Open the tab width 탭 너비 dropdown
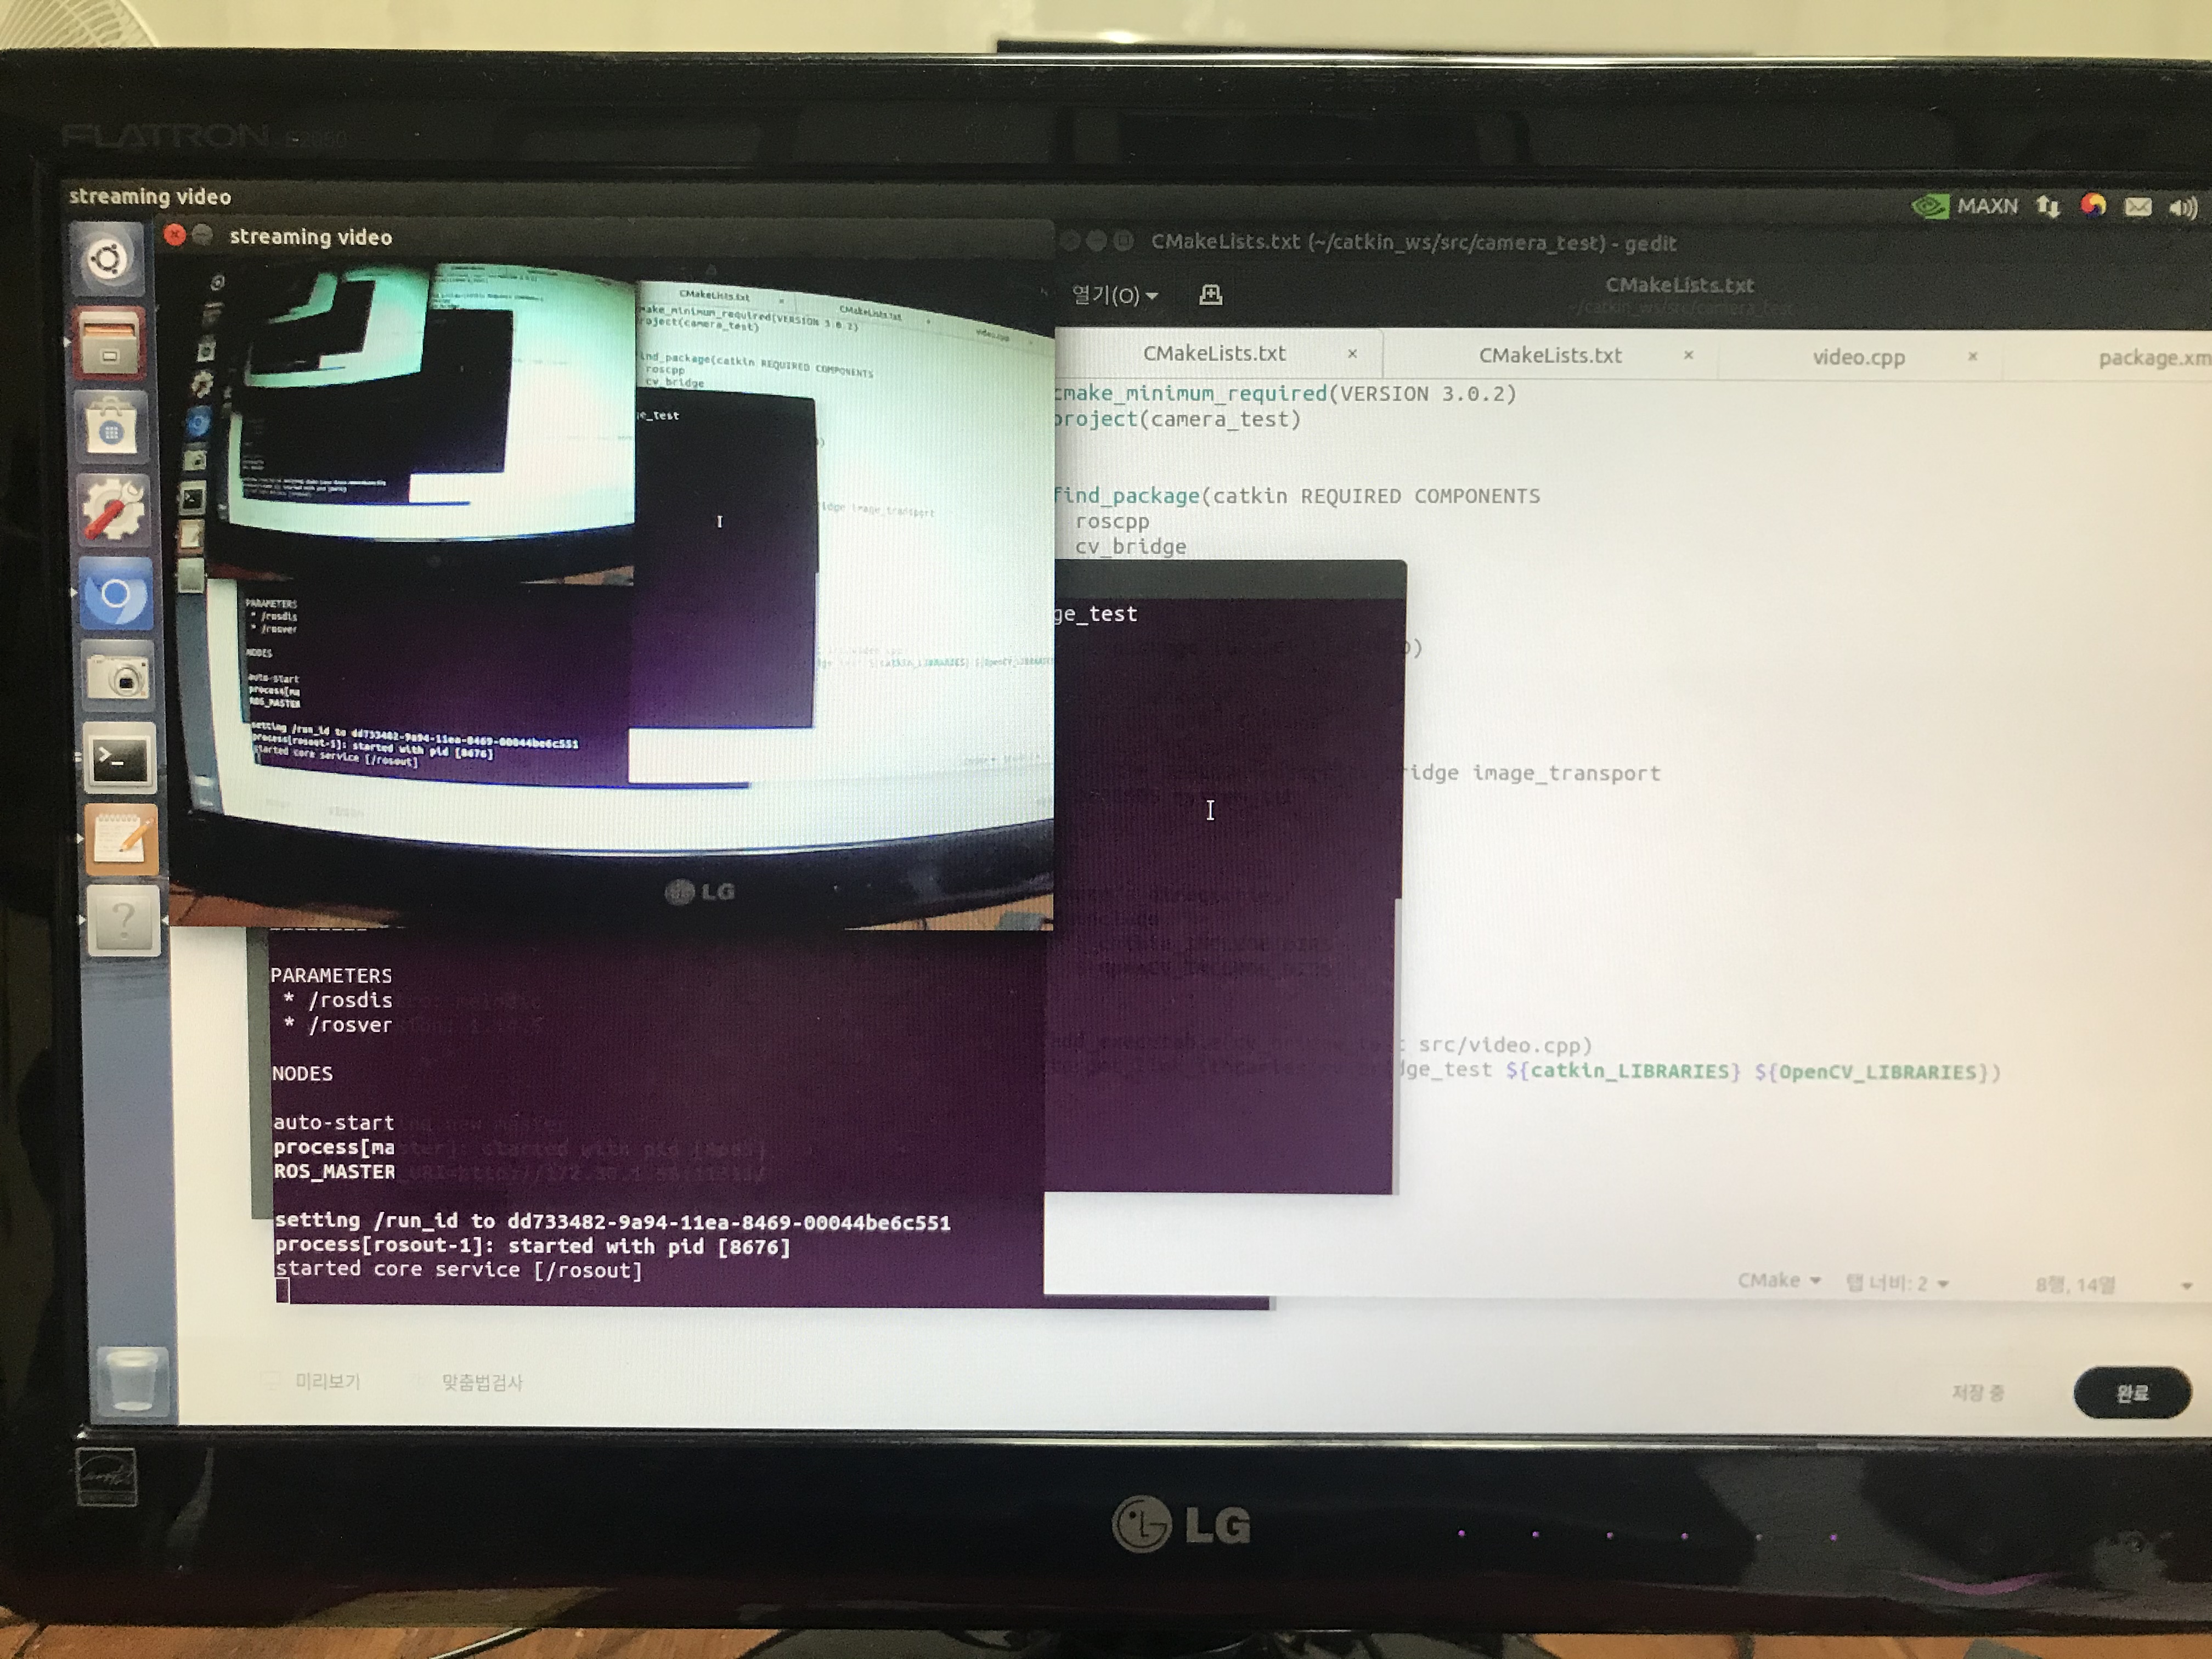This screenshot has height=1659, width=2212. click(1896, 1283)
